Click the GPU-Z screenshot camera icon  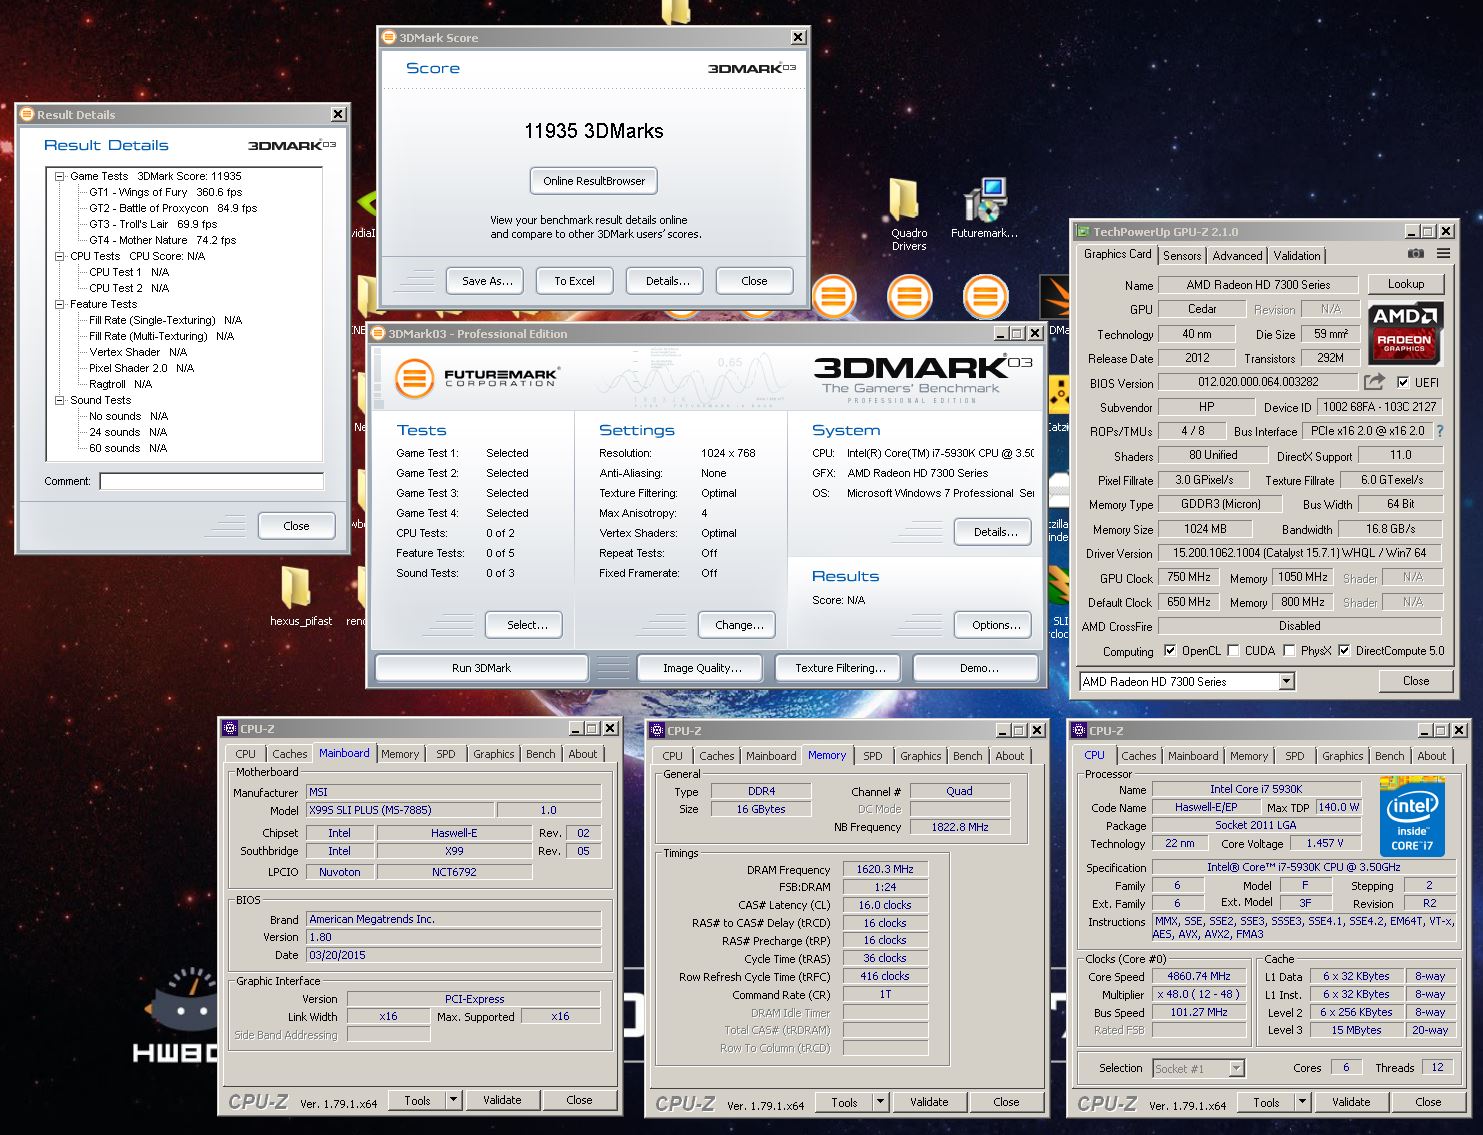[1415, 254]
